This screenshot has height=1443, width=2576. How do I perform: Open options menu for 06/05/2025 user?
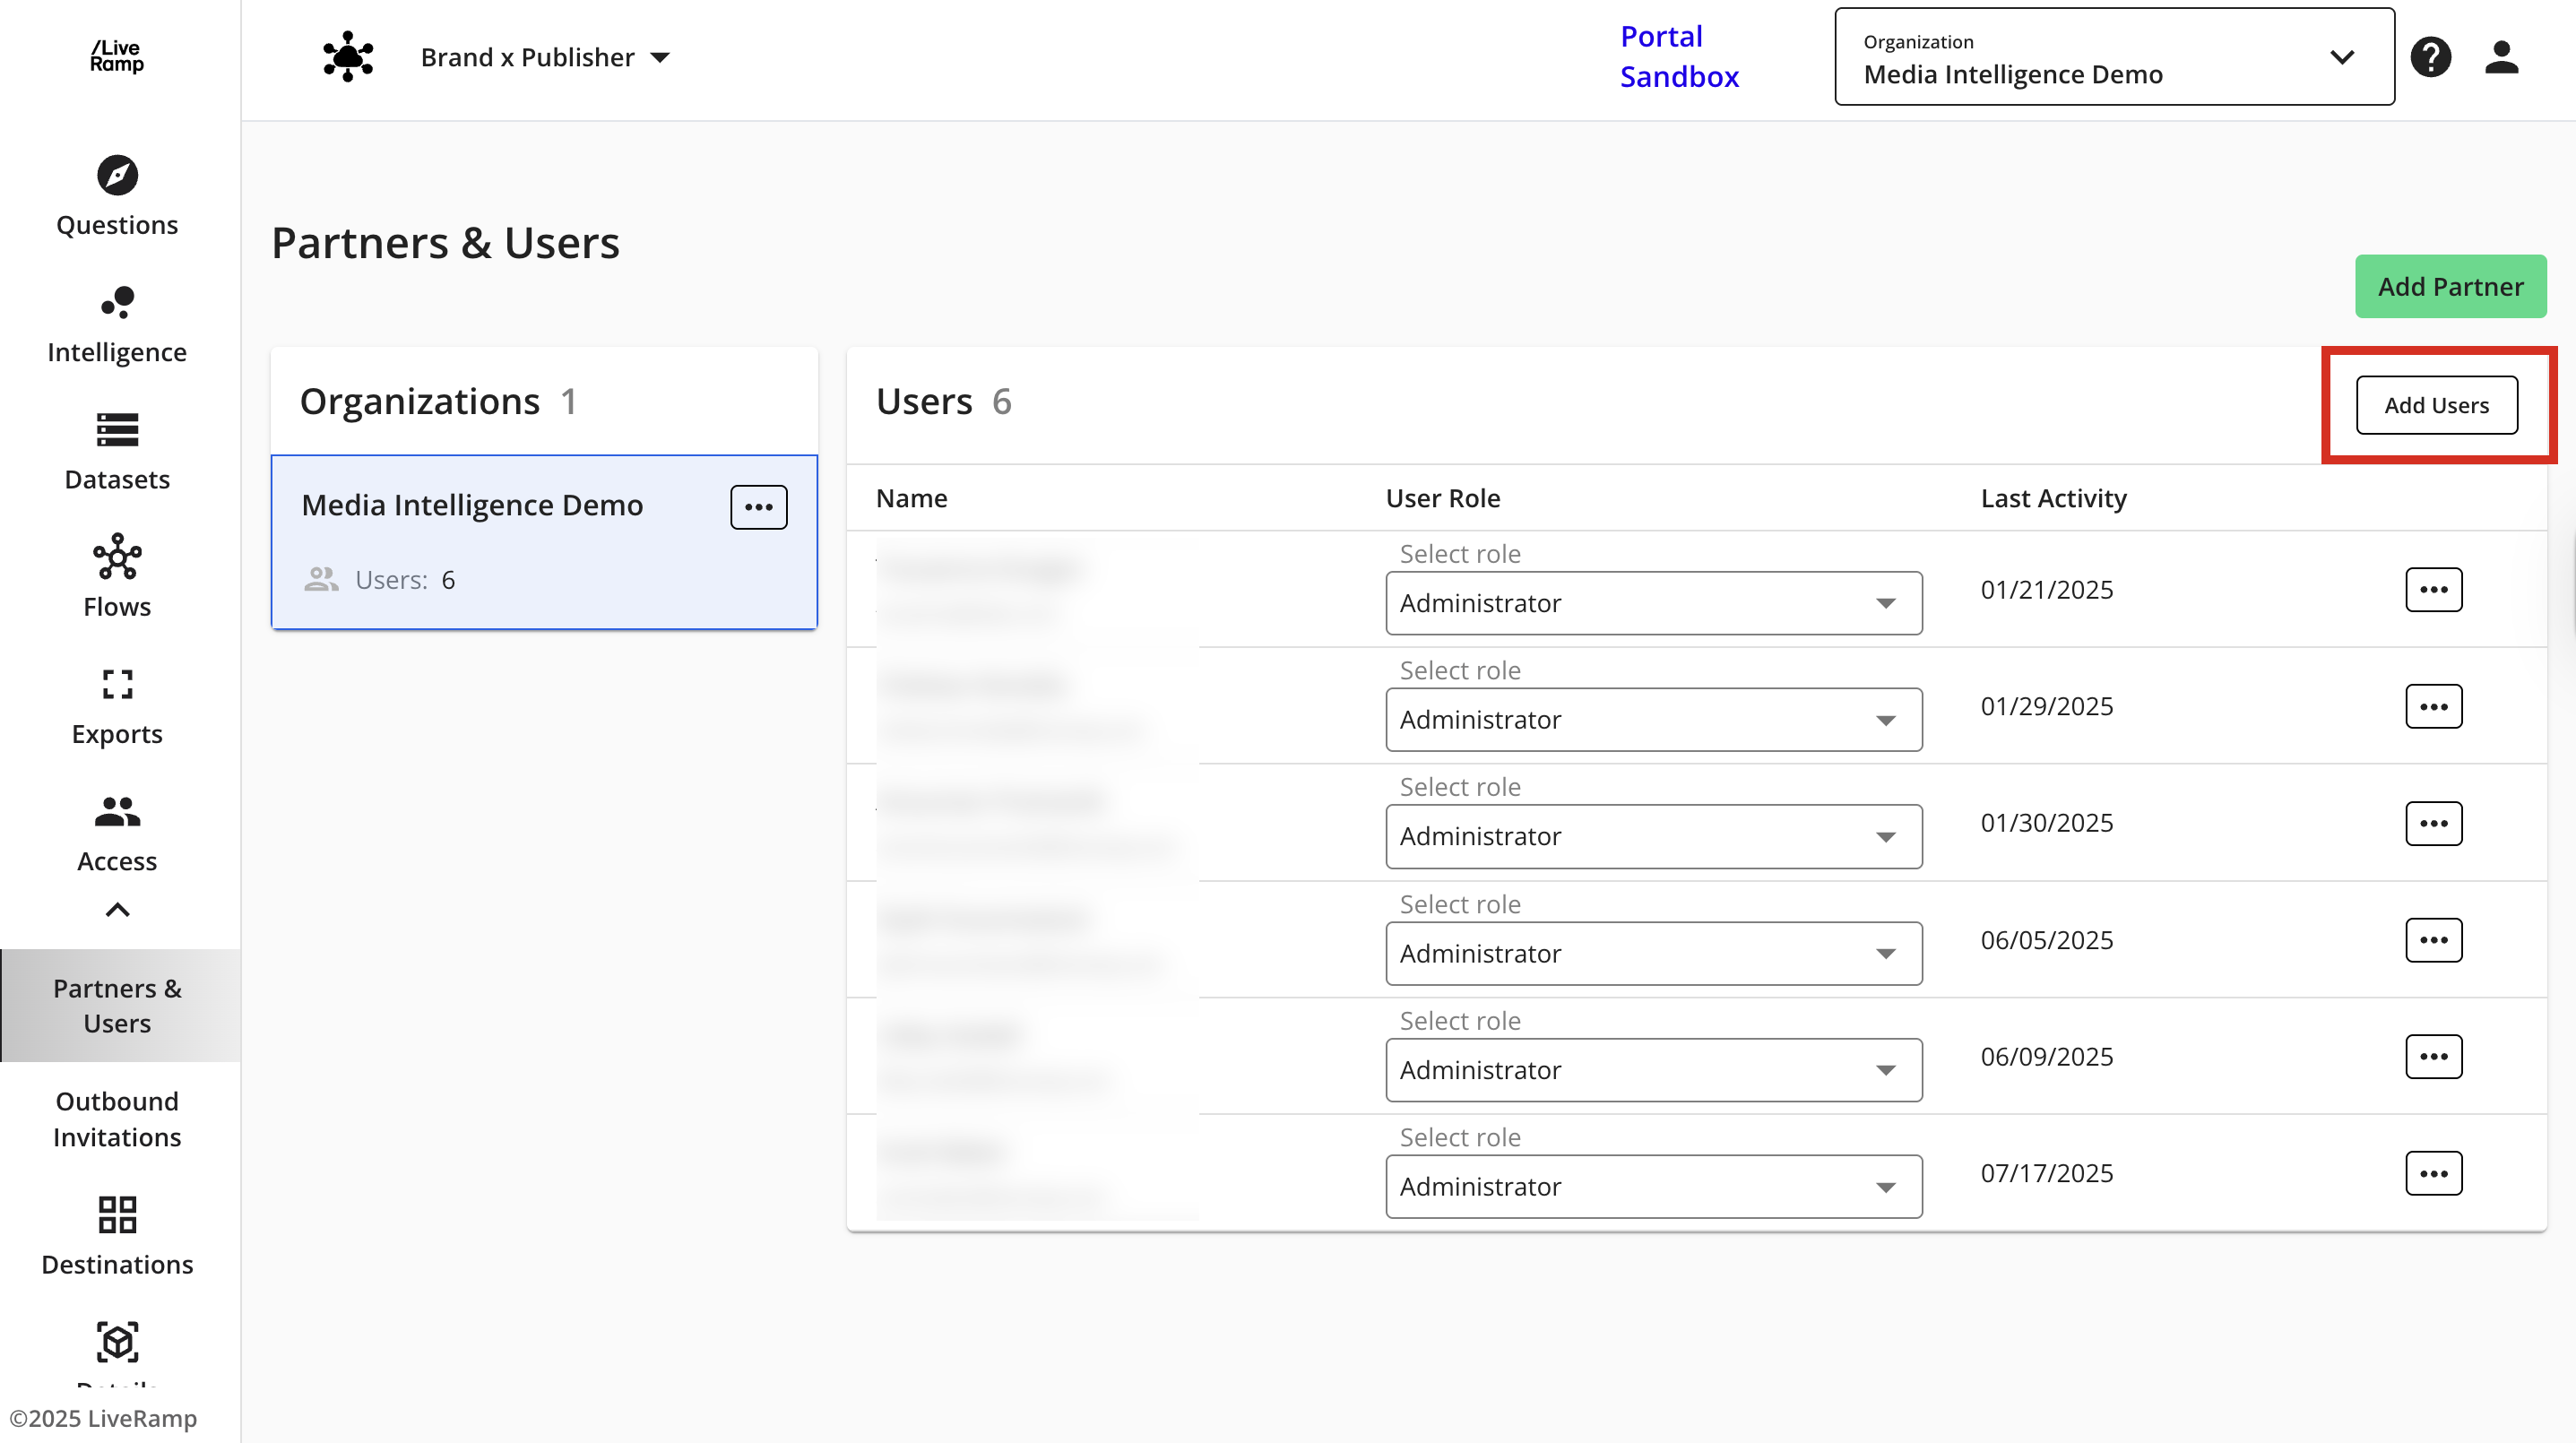pyautogui.click(x=2433, y=940)
